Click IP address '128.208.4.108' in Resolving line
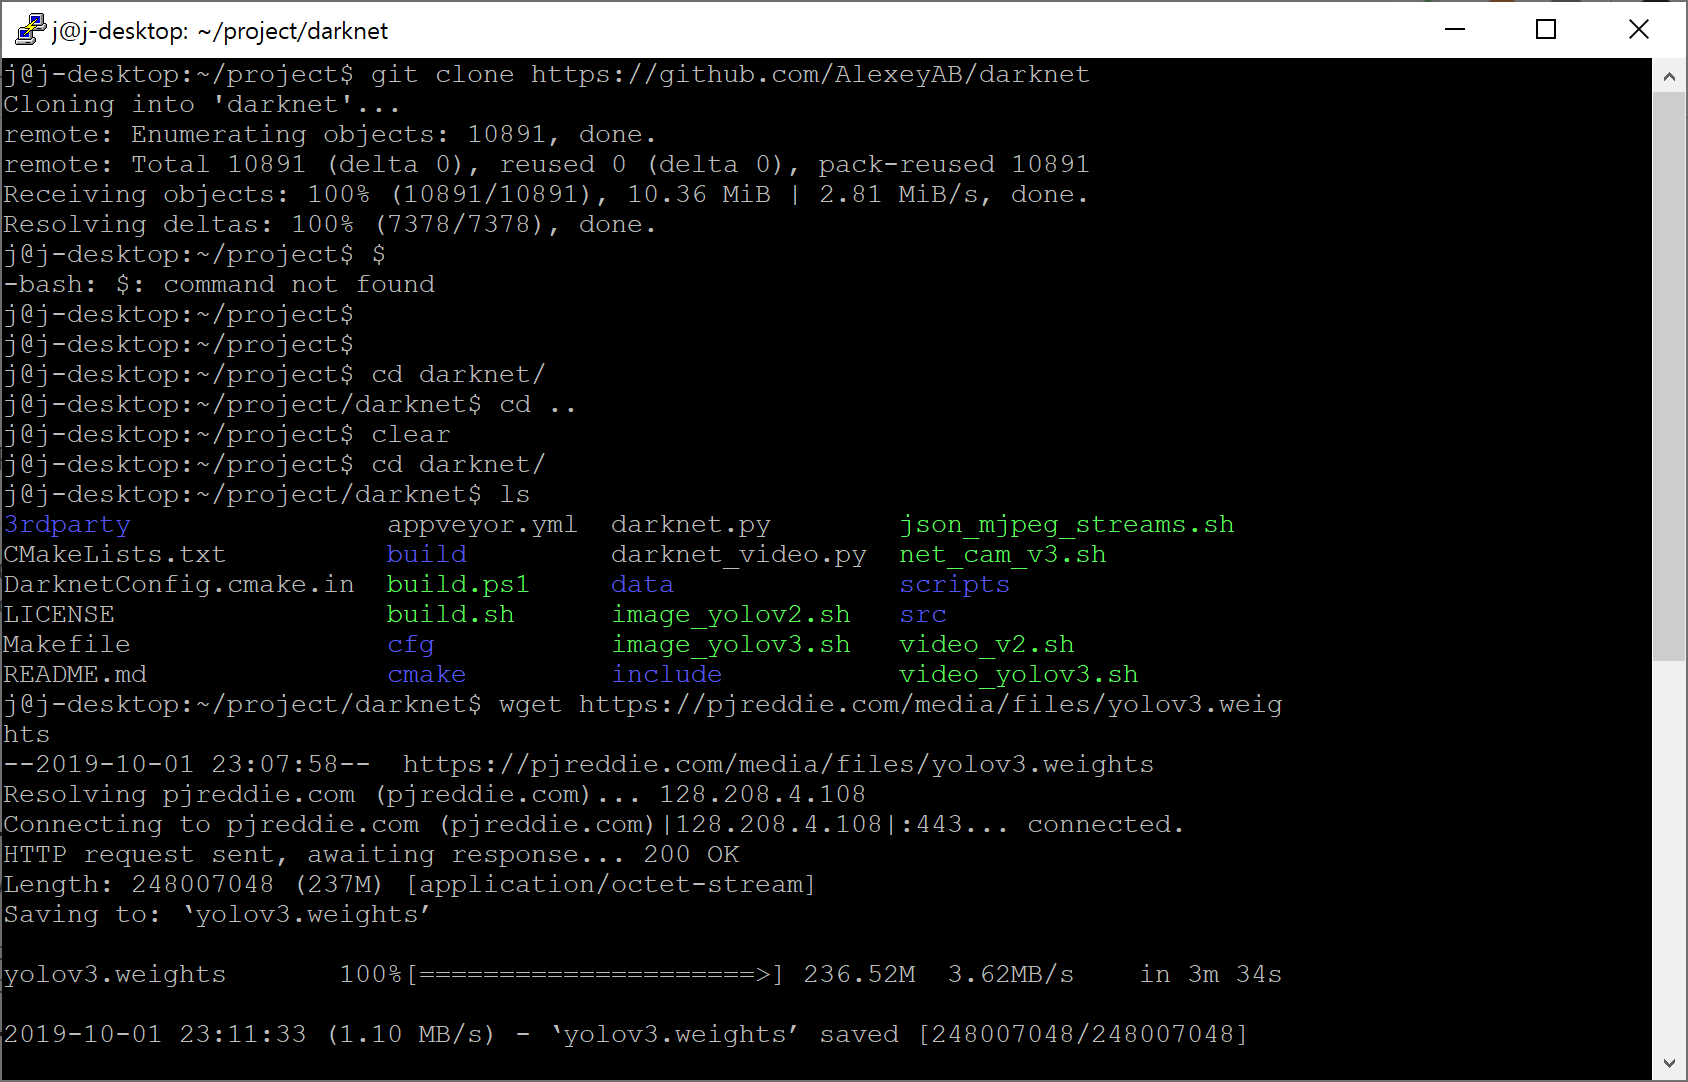Viewport: 1688px width, 1082px height. pyautogui.click(x=763, y=795)
